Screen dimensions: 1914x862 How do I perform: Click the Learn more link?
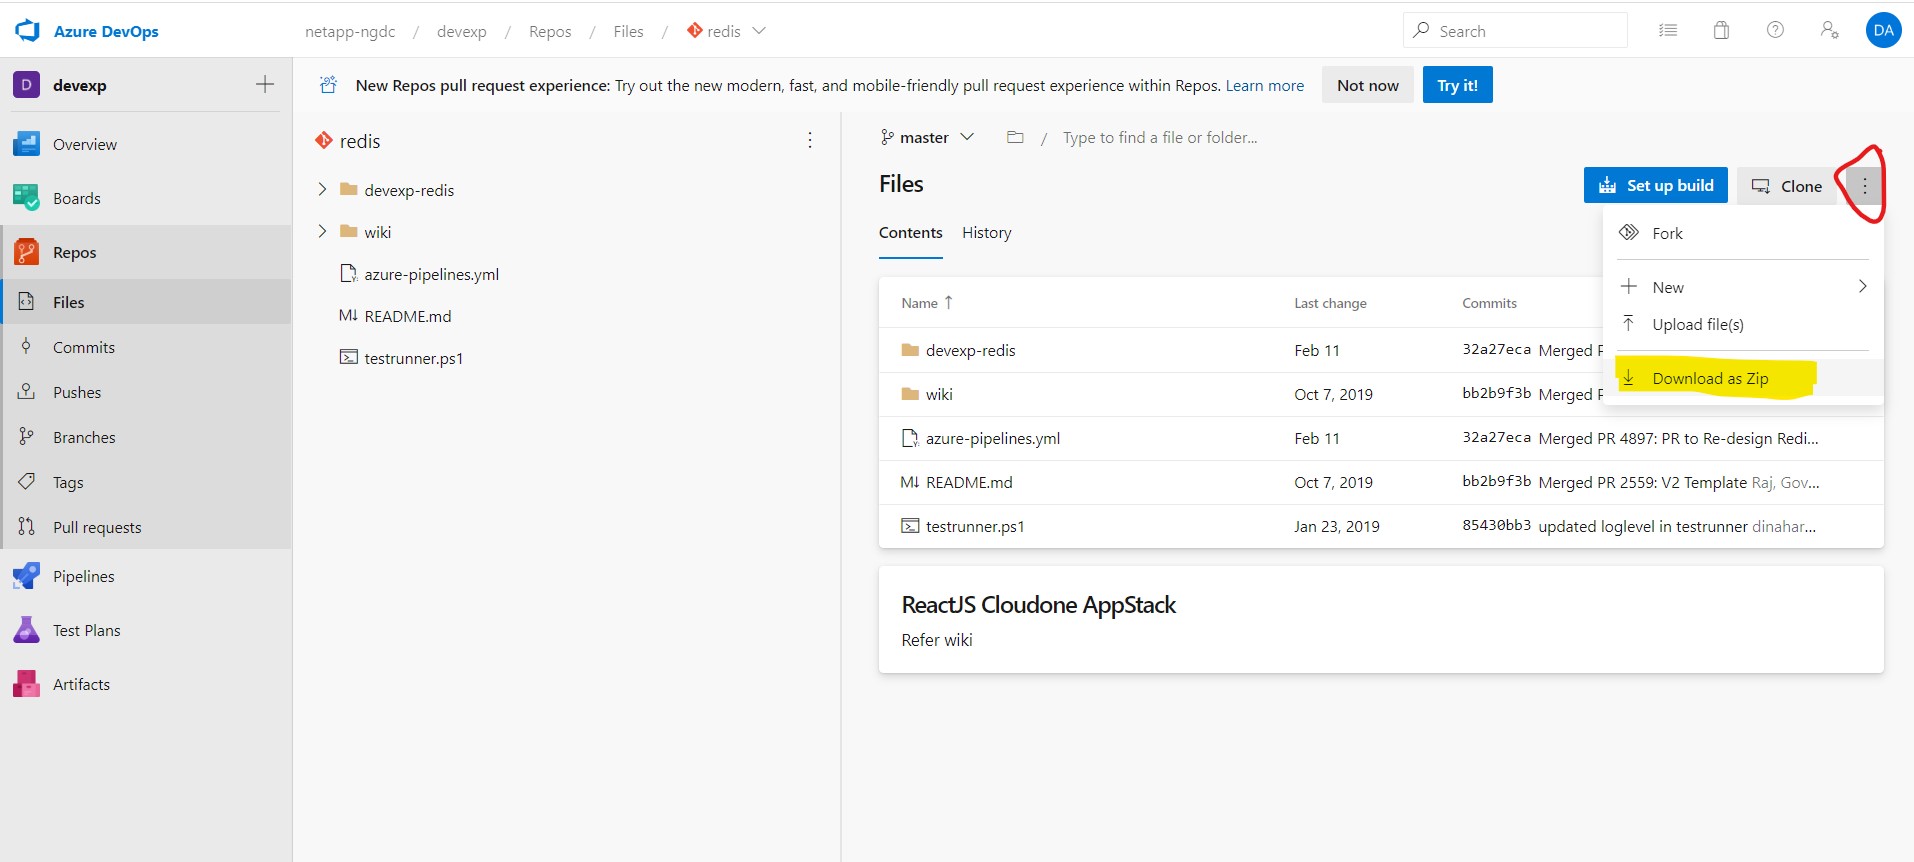point(1264,86)
